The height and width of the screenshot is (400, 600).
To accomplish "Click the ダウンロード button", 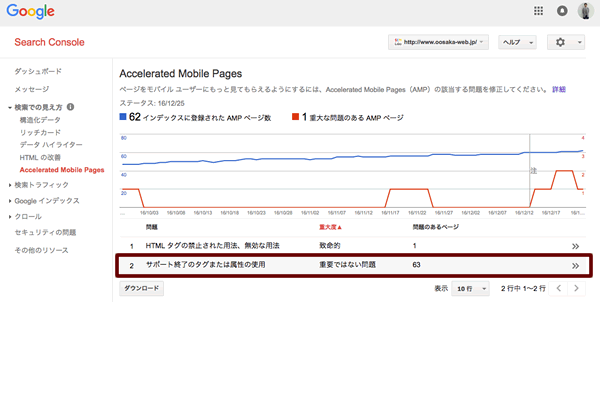I will pos(142,288).
